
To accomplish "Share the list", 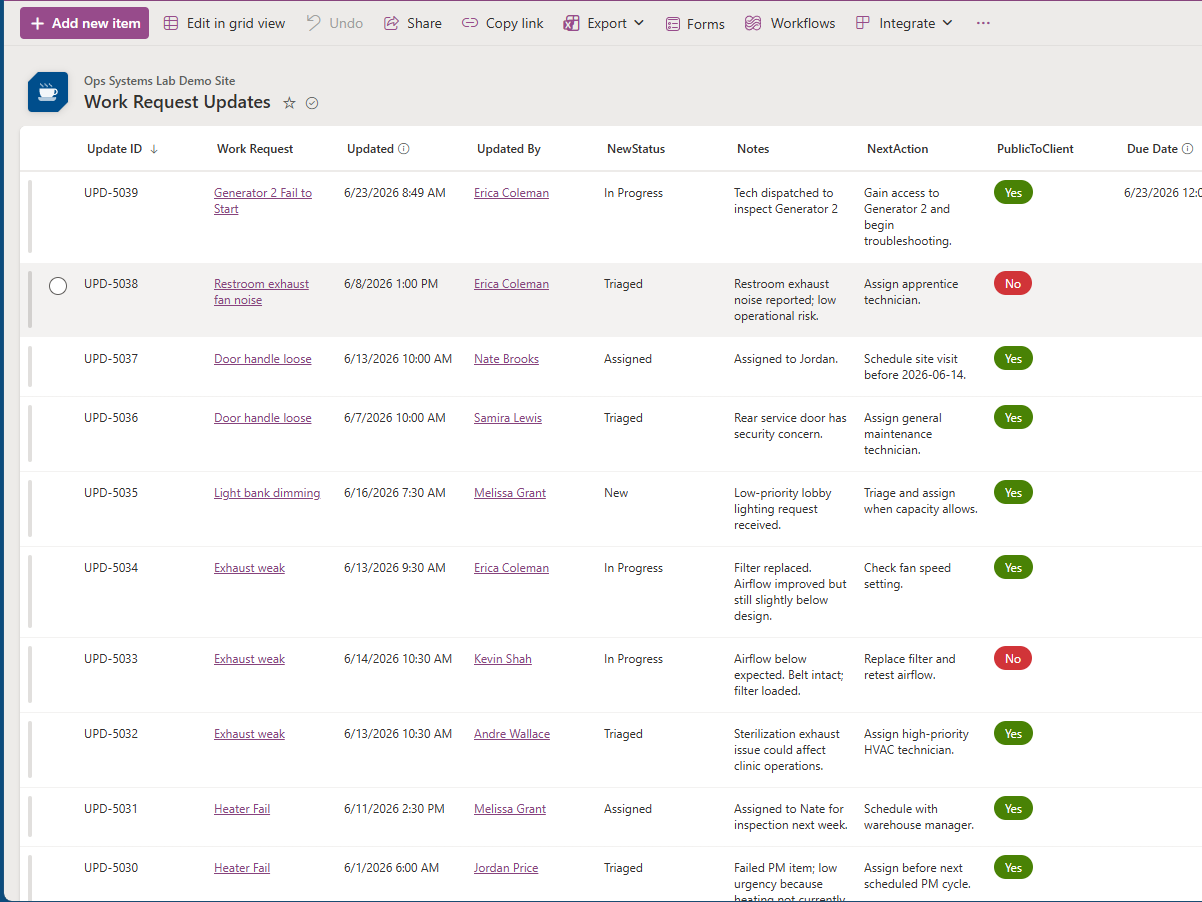I will 412,23.
